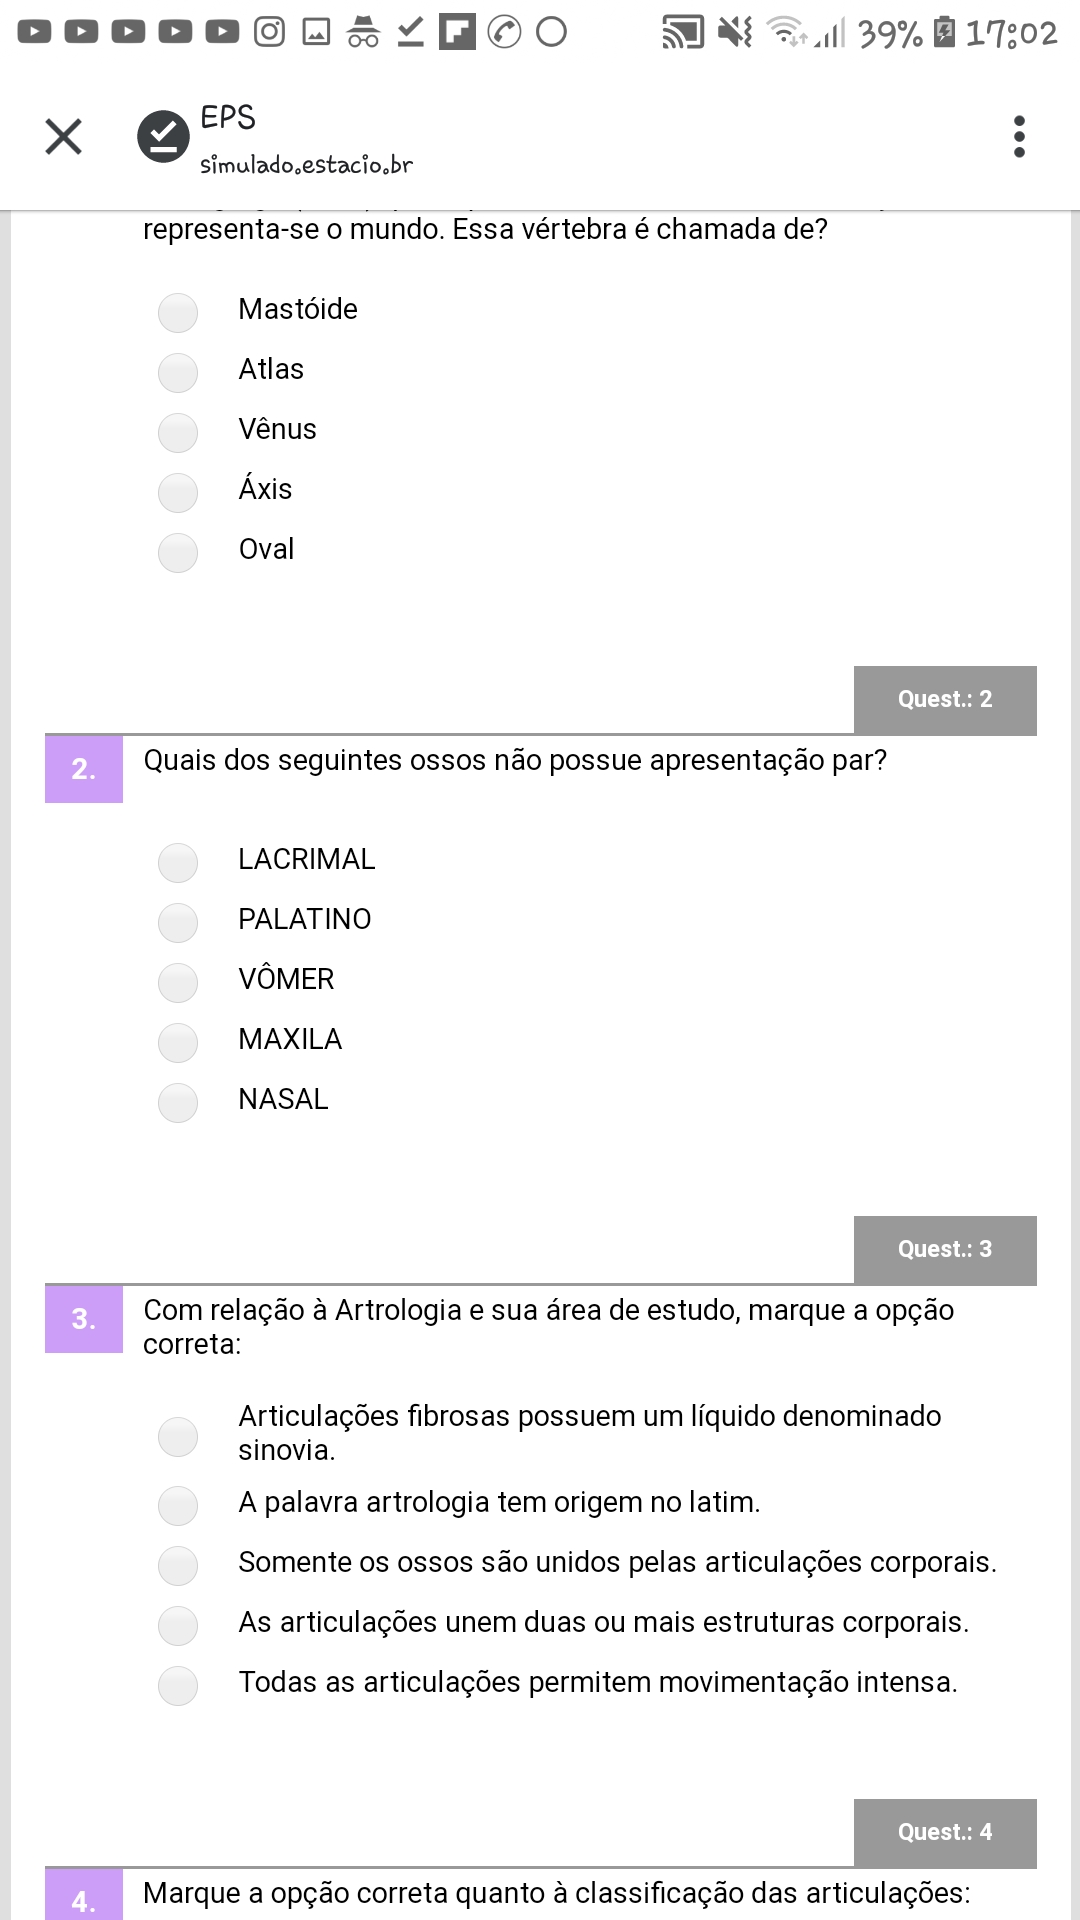Open the three-dot overflow menu

1019,137
